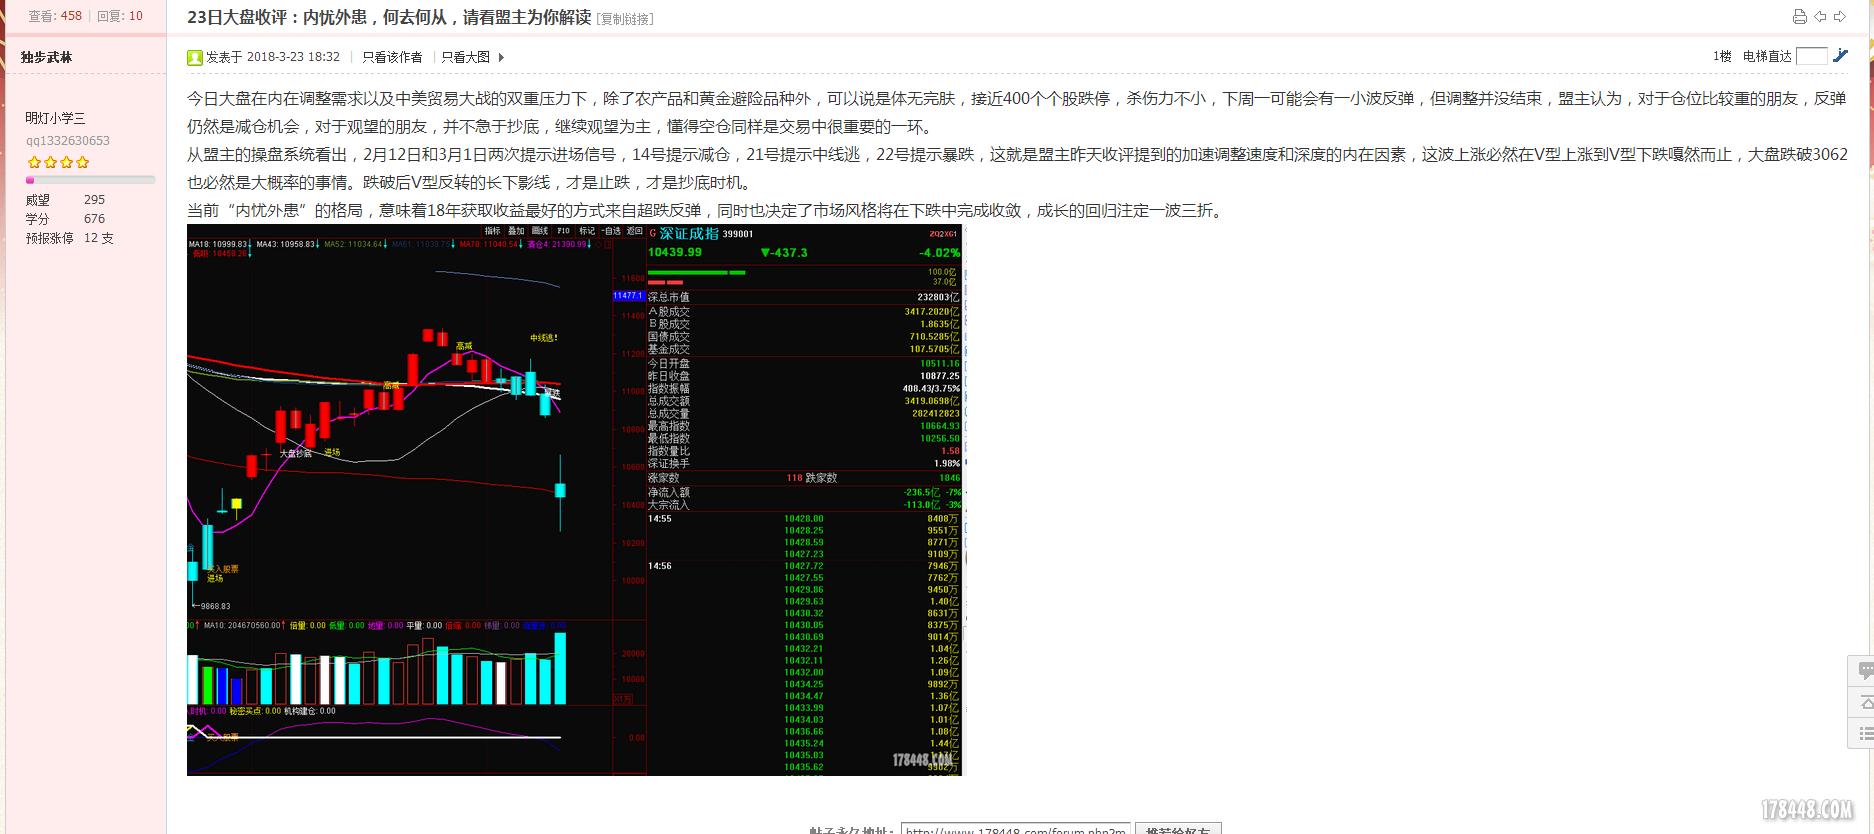Click the floor number input box

(1812, 56)
